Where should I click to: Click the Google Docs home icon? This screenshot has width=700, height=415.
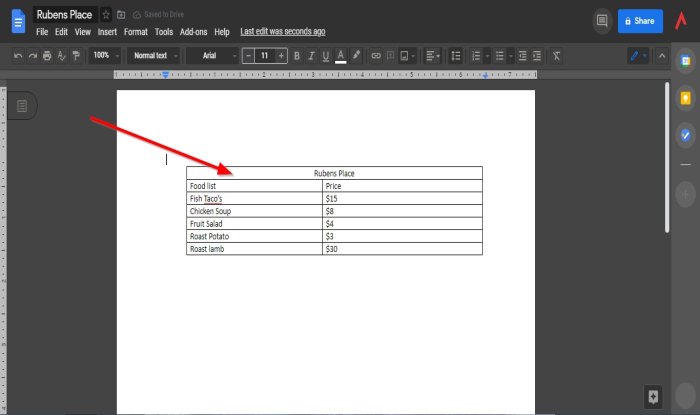point(18,21)
